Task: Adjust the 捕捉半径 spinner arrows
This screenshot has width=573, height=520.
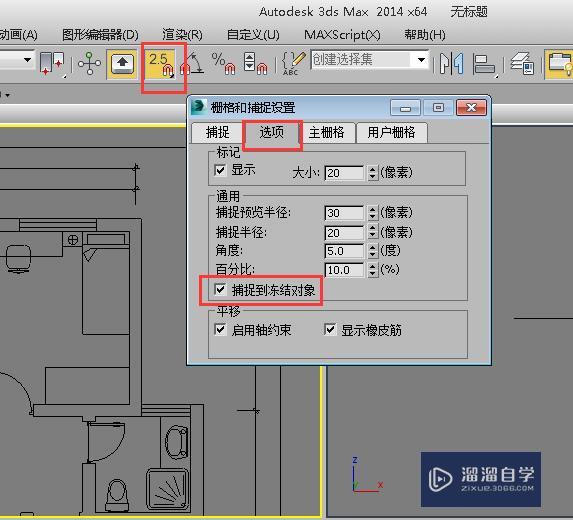Action: pyautogui.click(x=372, y=232)
